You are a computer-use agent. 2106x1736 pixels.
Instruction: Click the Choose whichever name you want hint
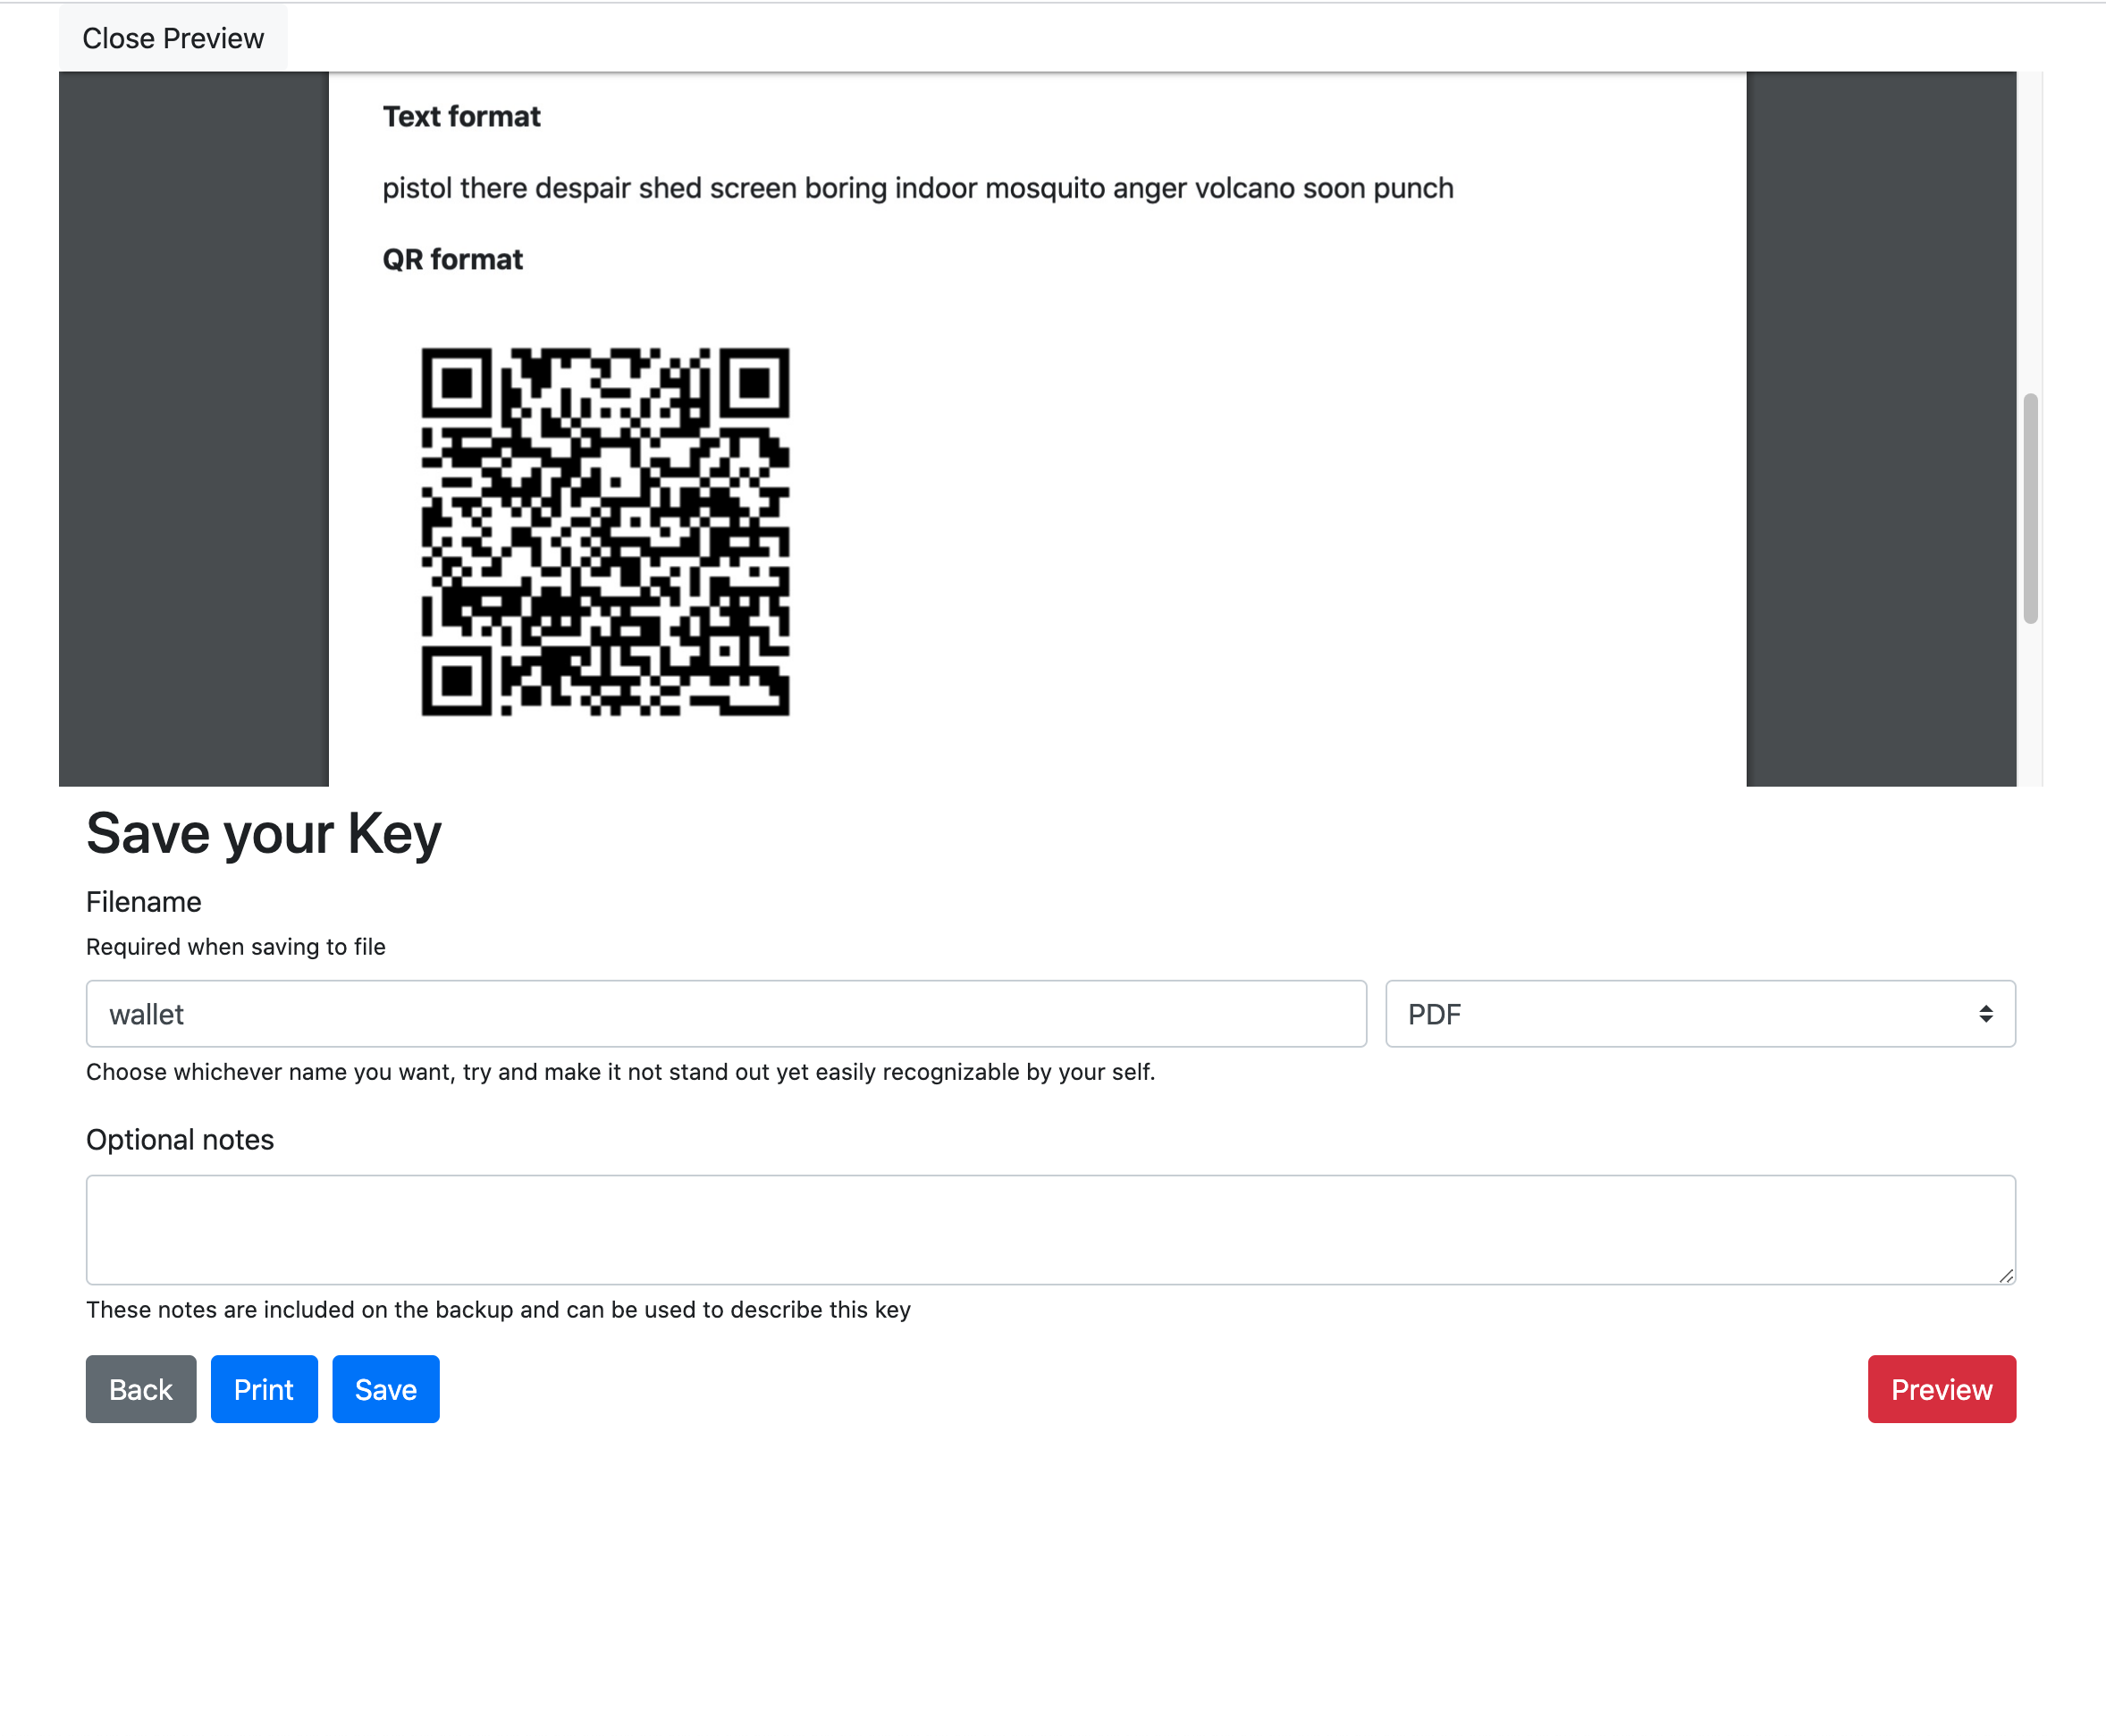pyautogui.click(x=621, y=1072)
